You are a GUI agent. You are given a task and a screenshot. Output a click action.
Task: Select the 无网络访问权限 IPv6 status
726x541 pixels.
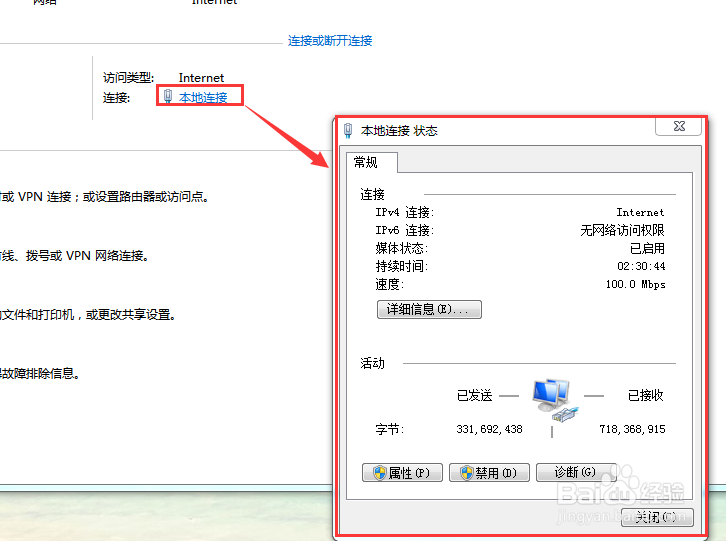[622, 230]
